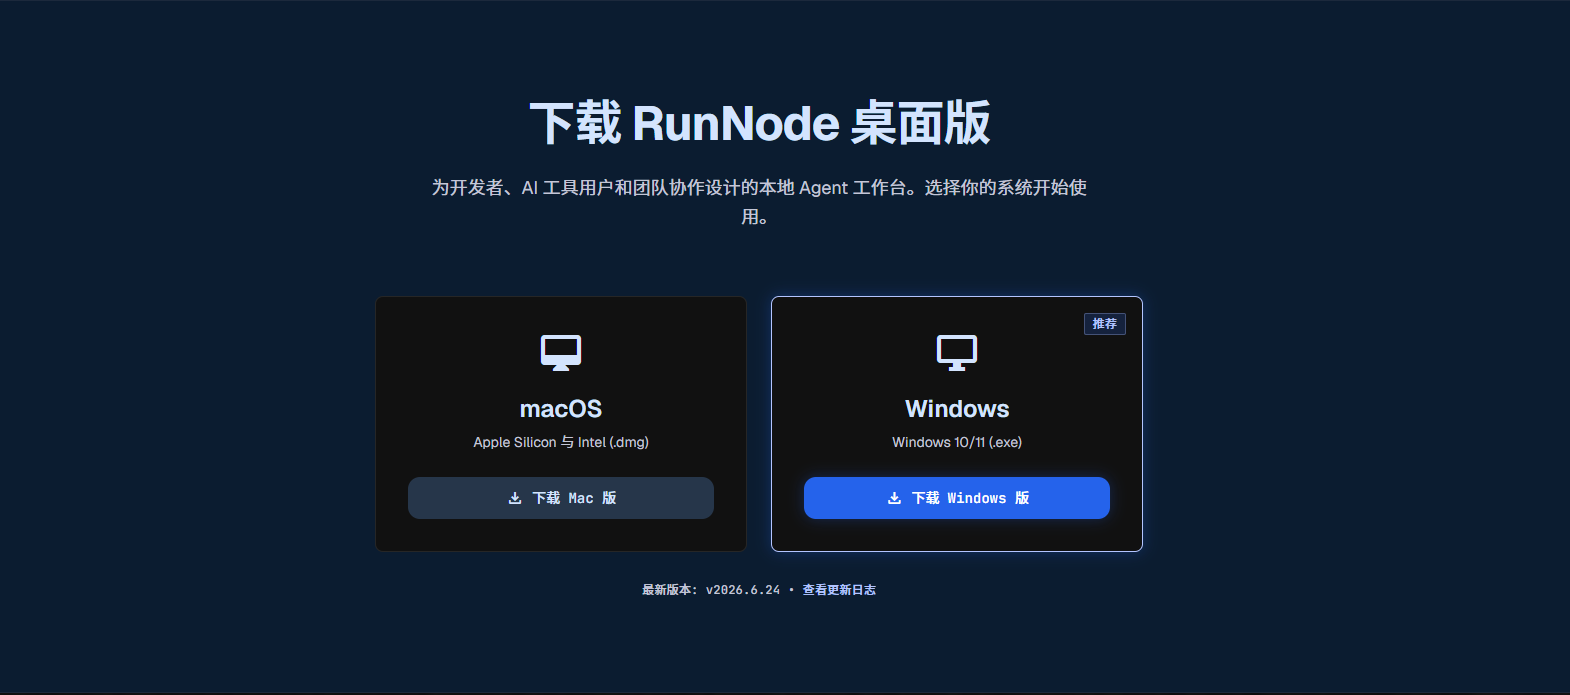
Task: Open the 查看更新日志 changelog link
Action: tap(839, 590)
